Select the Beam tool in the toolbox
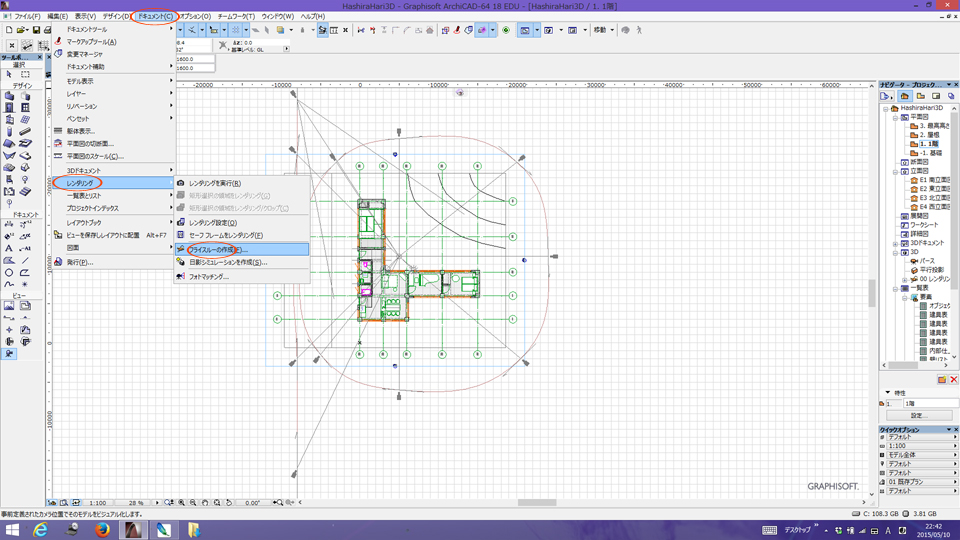The width and height of the screenshot is (960, 540). pyautogui.click(x=25, y=132)
